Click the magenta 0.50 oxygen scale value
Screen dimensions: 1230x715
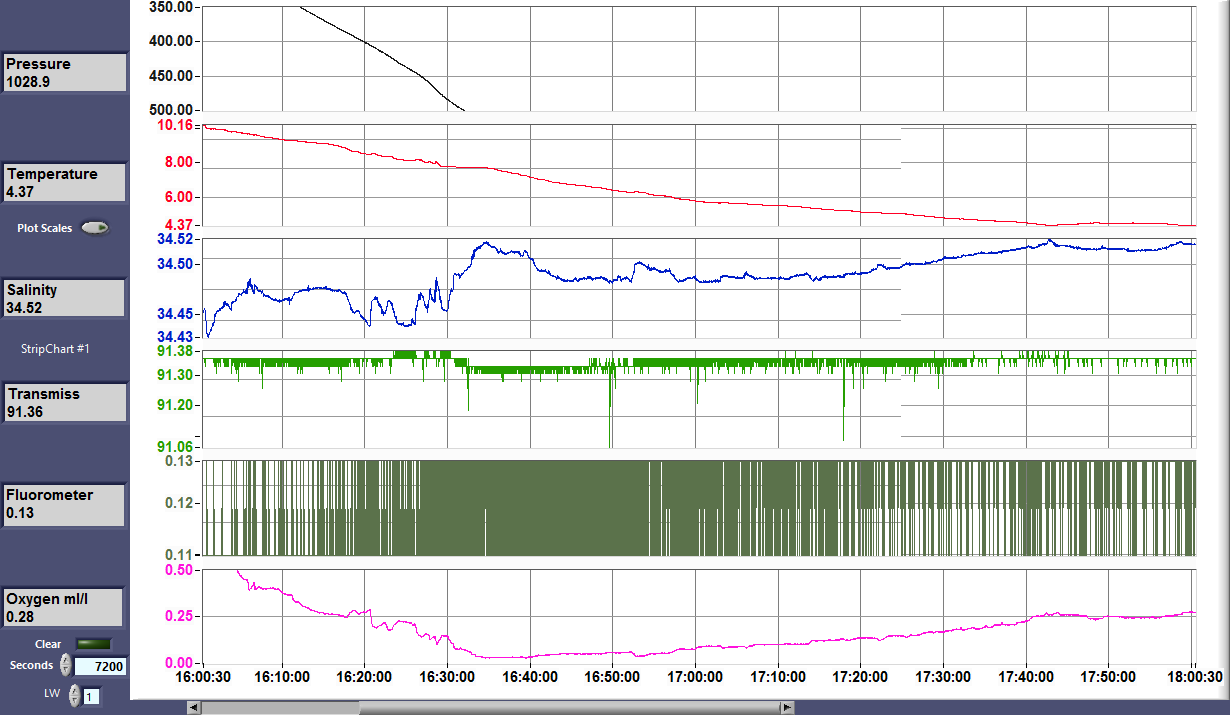pos(180,570)
